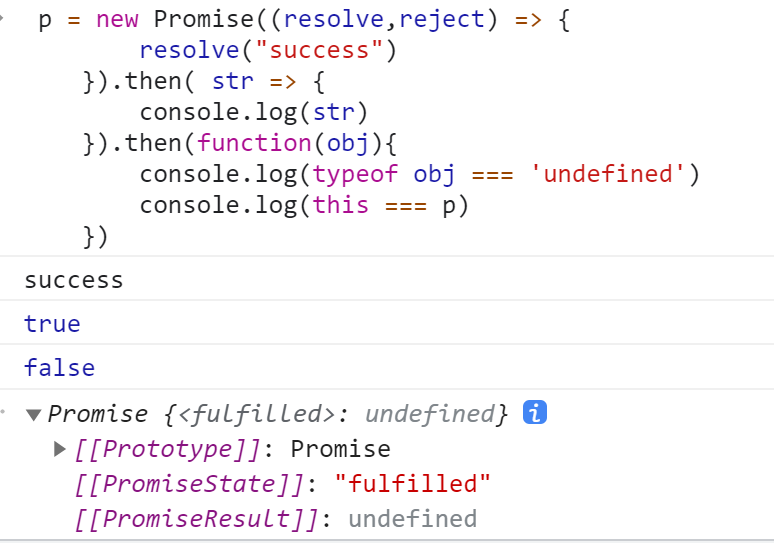Click the 'undefined' string literal in code
The height and width of the screenshot is (543, 774).
tap(608, 174)
